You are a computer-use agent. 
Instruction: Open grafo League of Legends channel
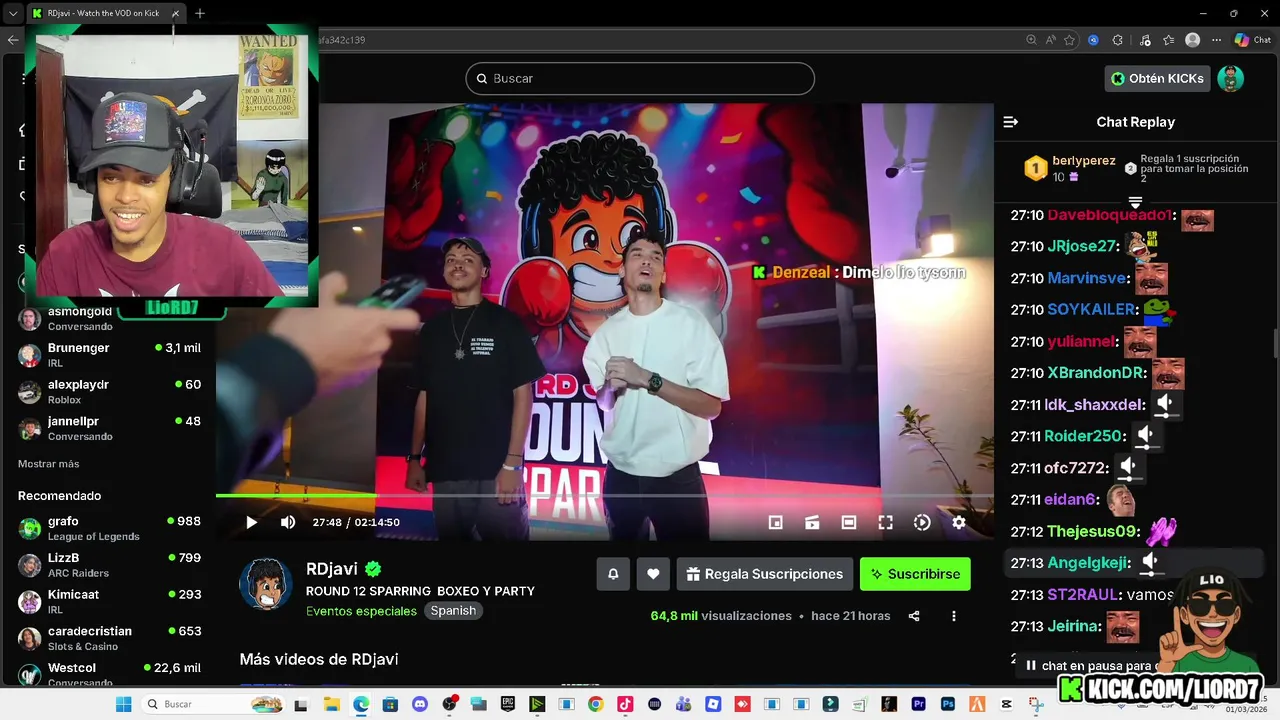pos(109,528)
